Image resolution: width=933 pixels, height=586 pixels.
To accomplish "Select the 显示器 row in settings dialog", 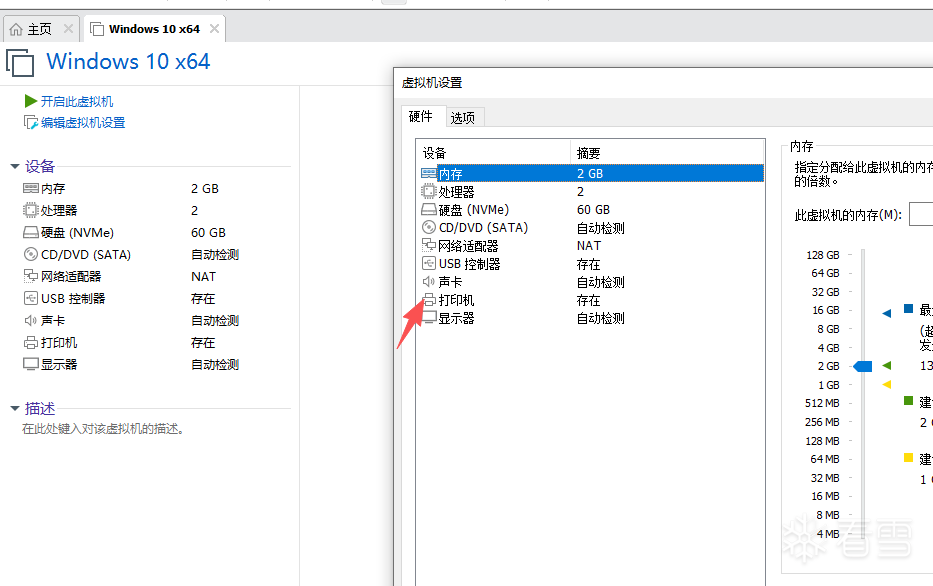I will click(x=591, y=318).
